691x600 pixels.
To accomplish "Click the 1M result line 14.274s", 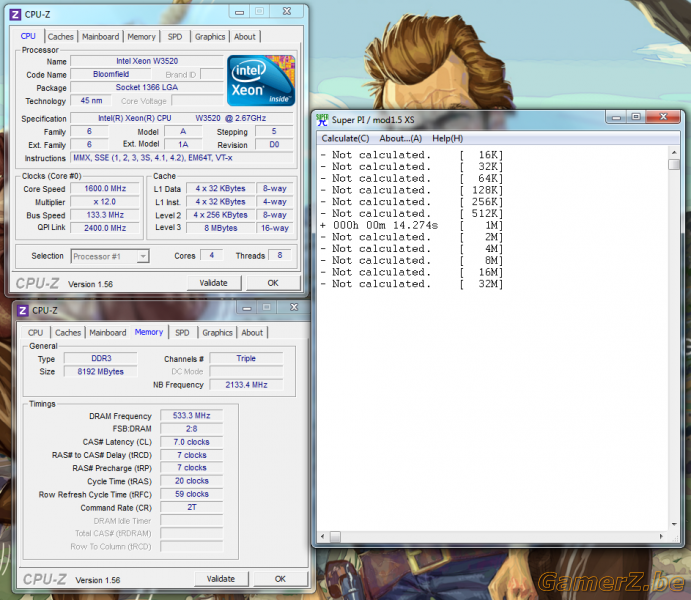I will [x=412, y=225].
